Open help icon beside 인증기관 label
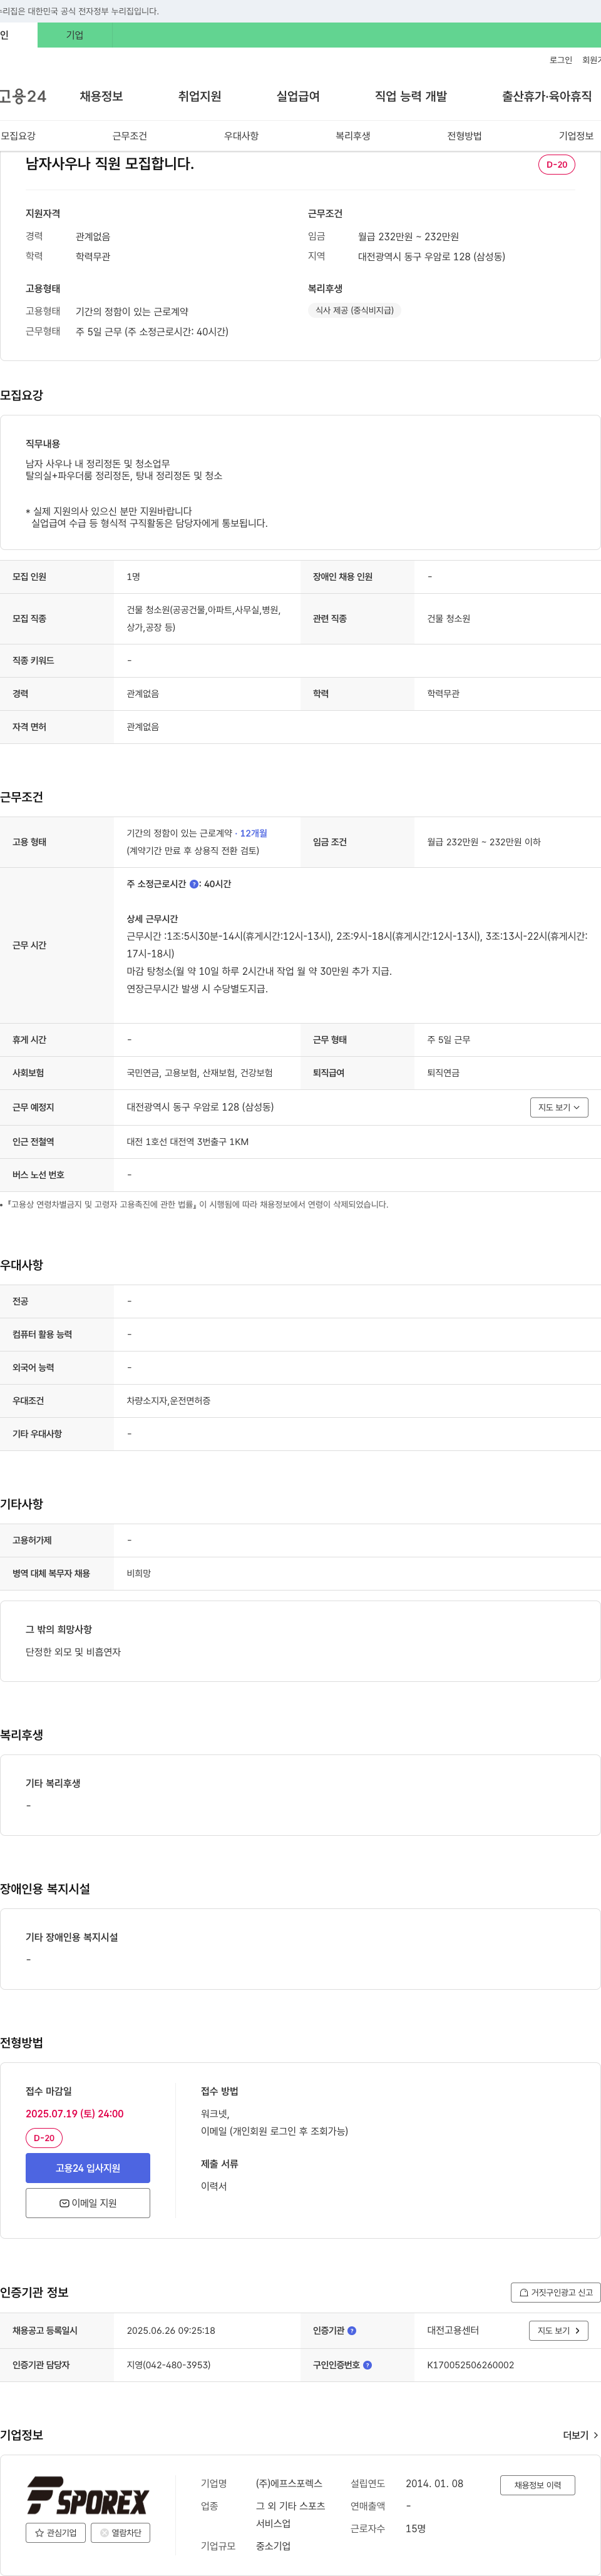The width and height of the screenshot is (601, 2576). click(352, 2331)
